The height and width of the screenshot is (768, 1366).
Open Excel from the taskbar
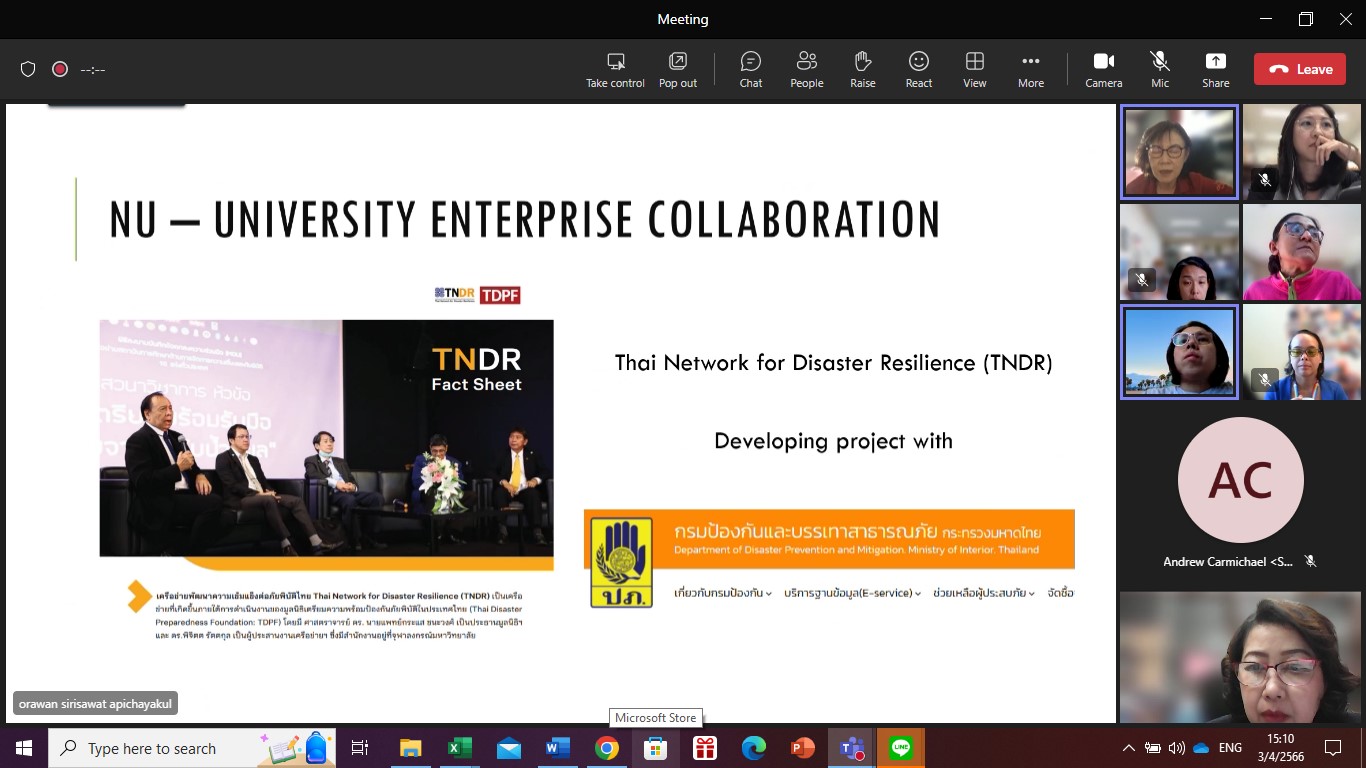coord(459,748)
